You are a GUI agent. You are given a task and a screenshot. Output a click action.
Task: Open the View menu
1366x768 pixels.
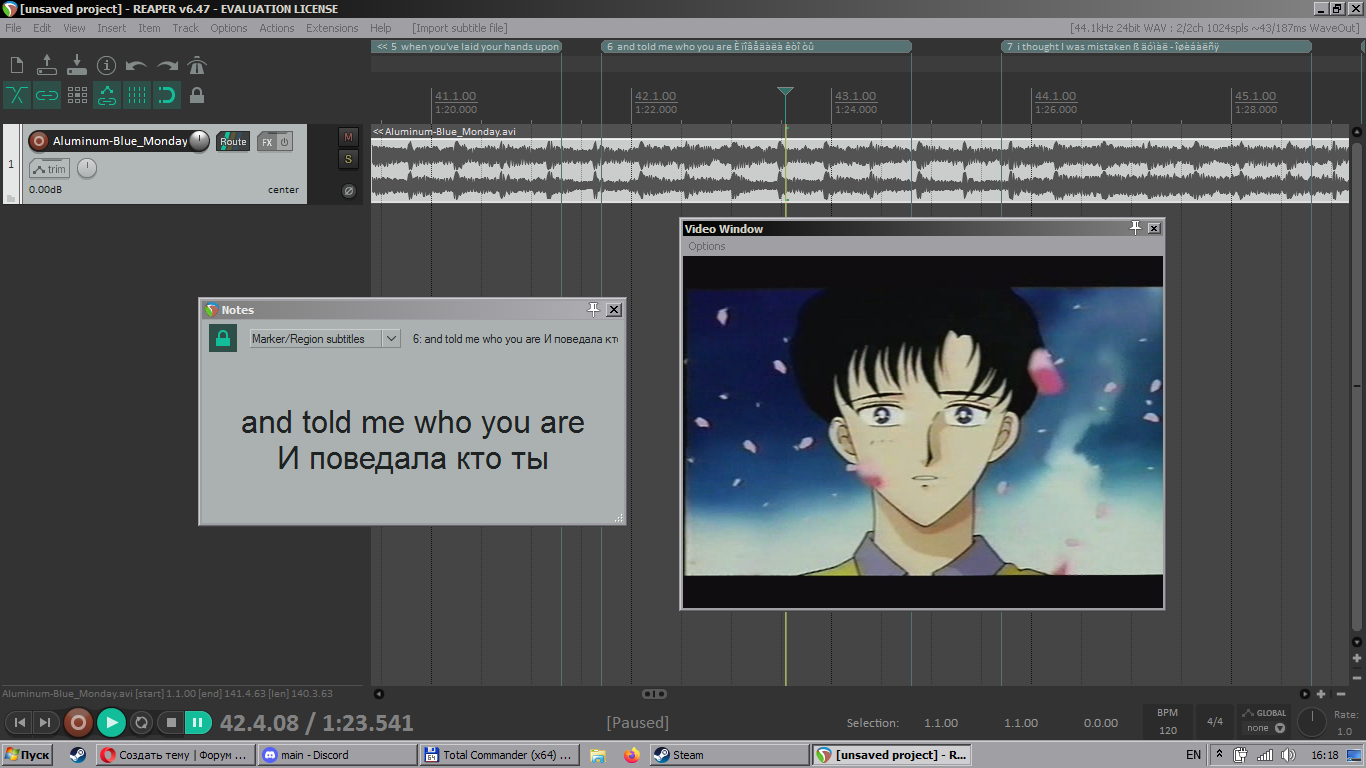(x=75, y=28)
